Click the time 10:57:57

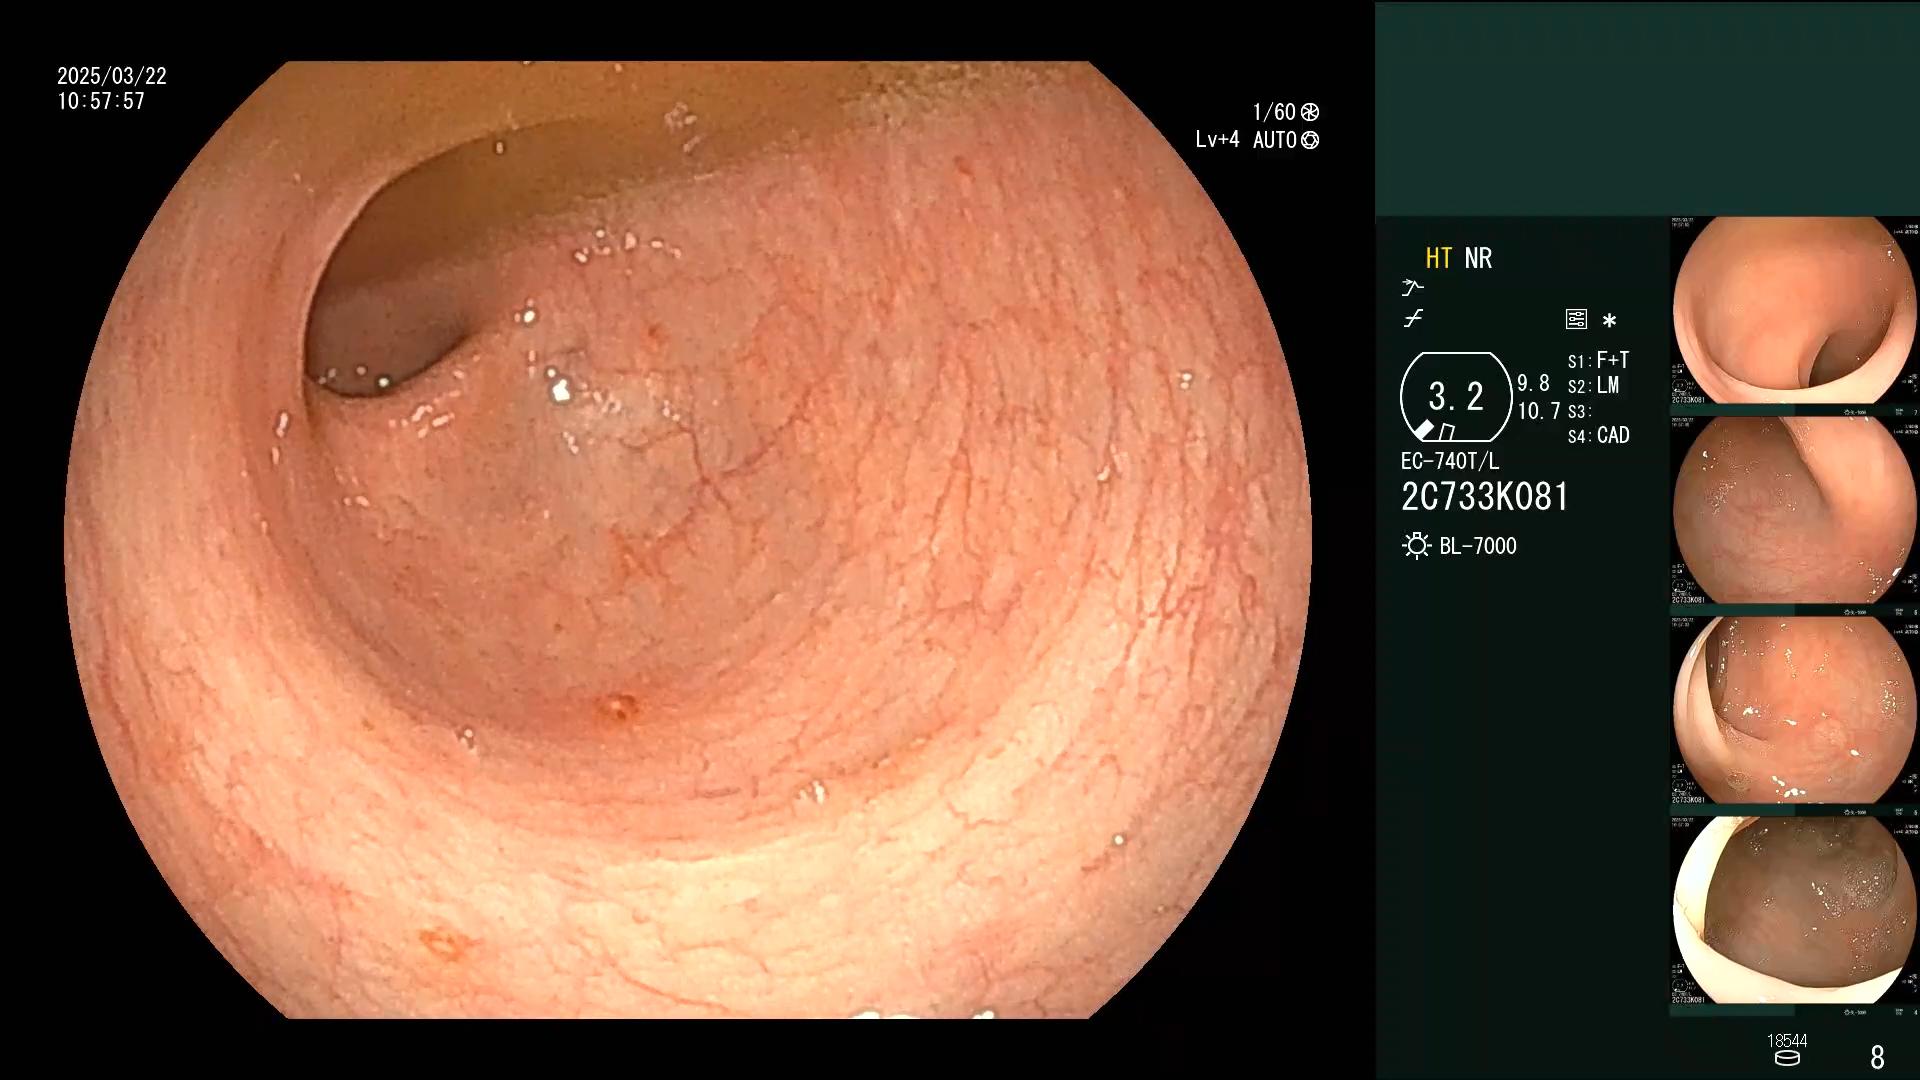(x=101, y=101)
